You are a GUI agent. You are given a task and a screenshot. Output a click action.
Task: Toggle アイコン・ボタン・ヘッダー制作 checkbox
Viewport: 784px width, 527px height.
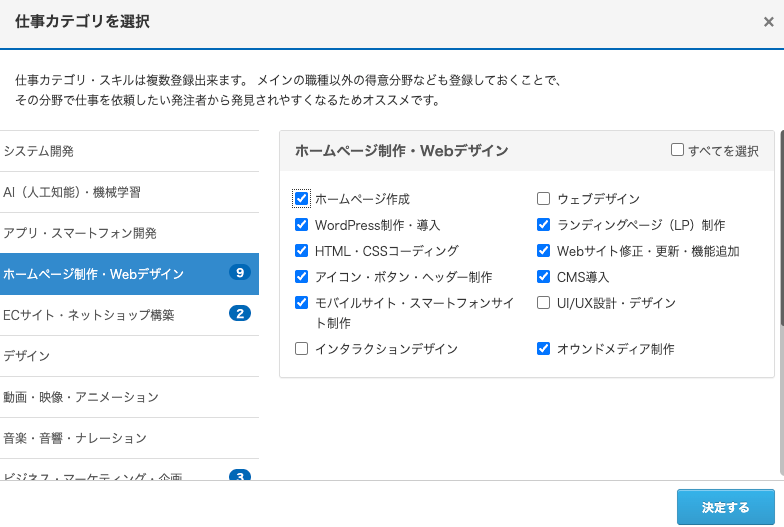point(302,277)
